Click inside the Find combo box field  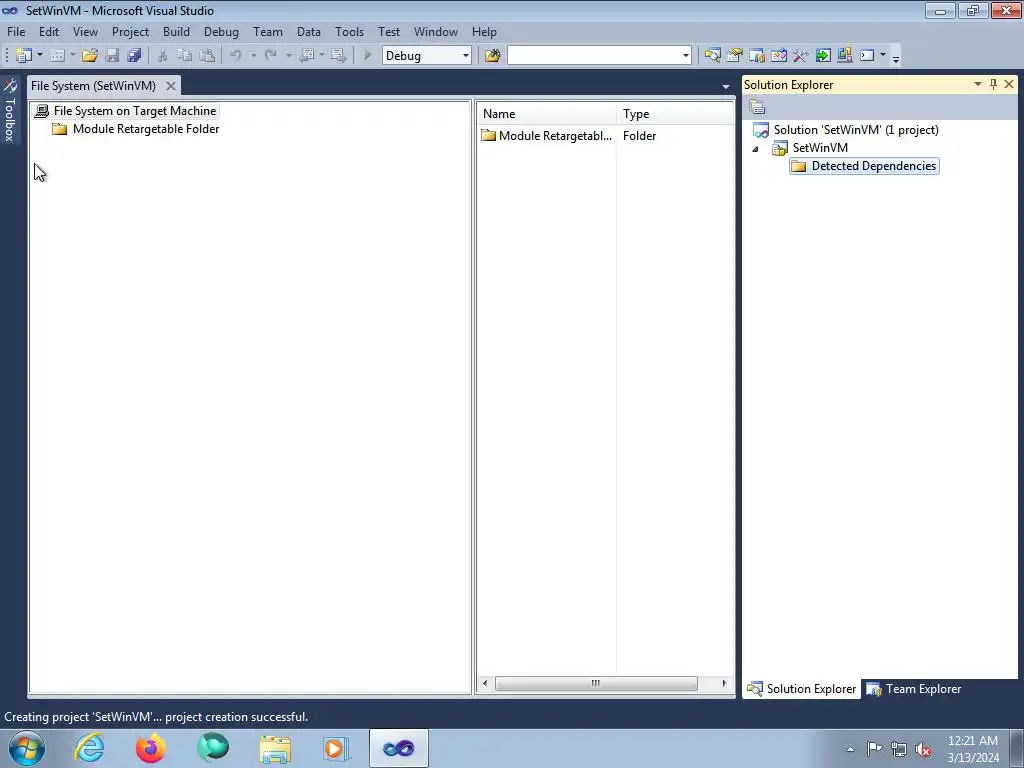[594, 56]
